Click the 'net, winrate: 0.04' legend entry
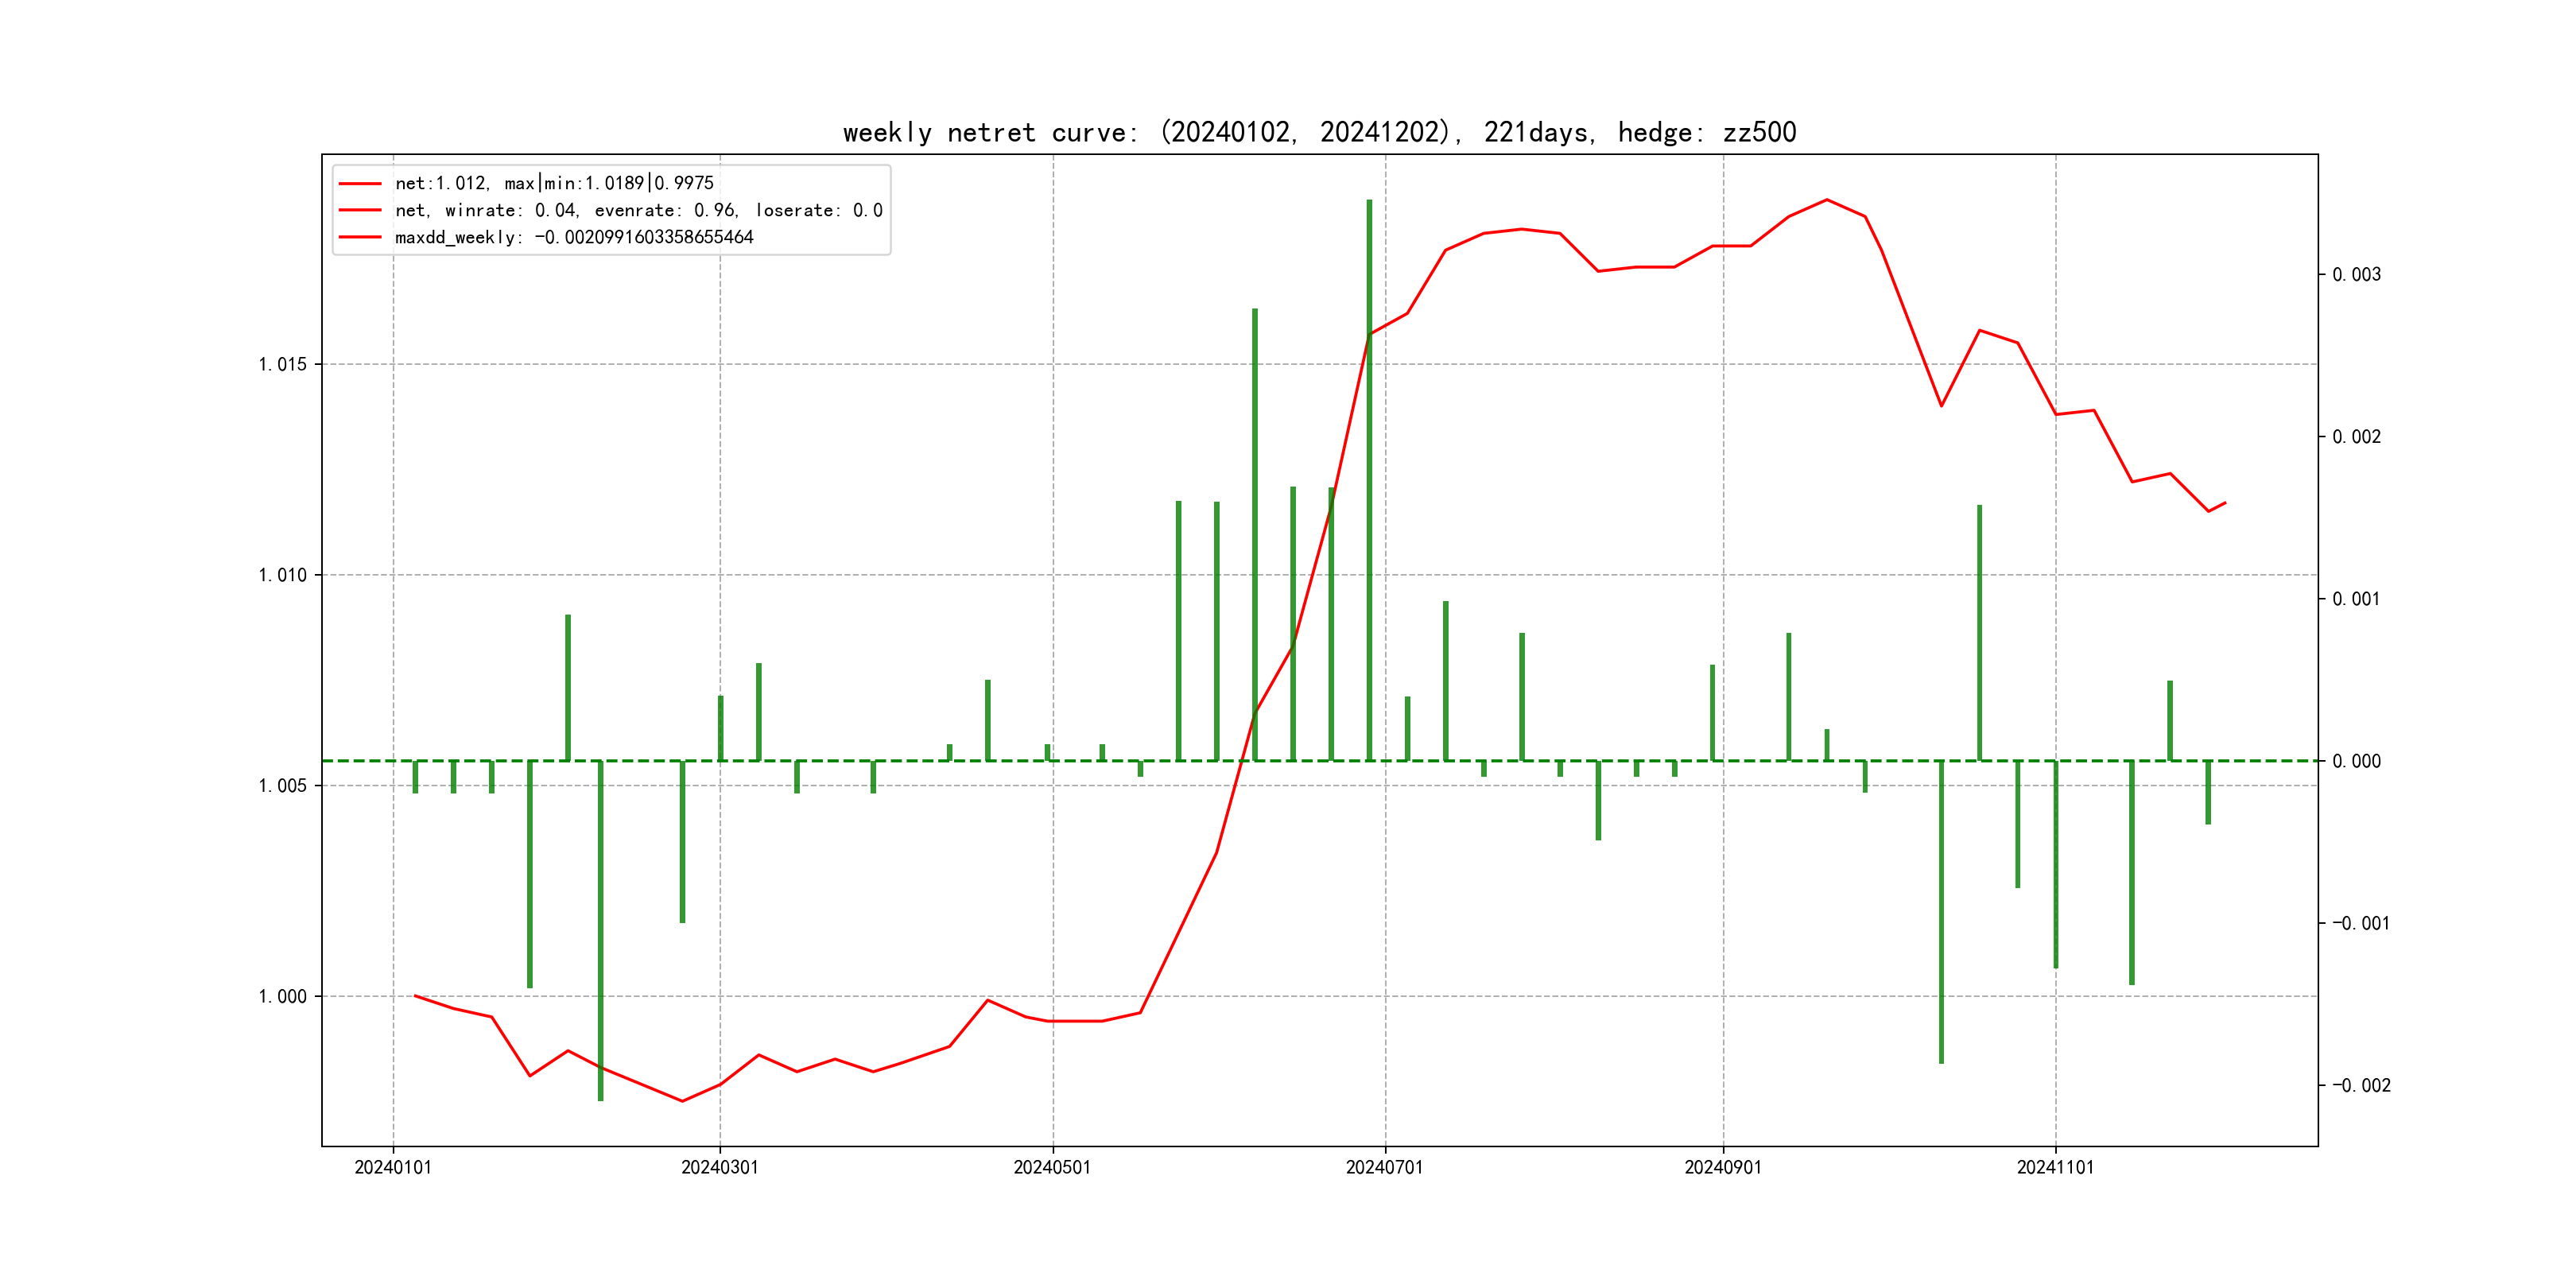 pos(638,211)
